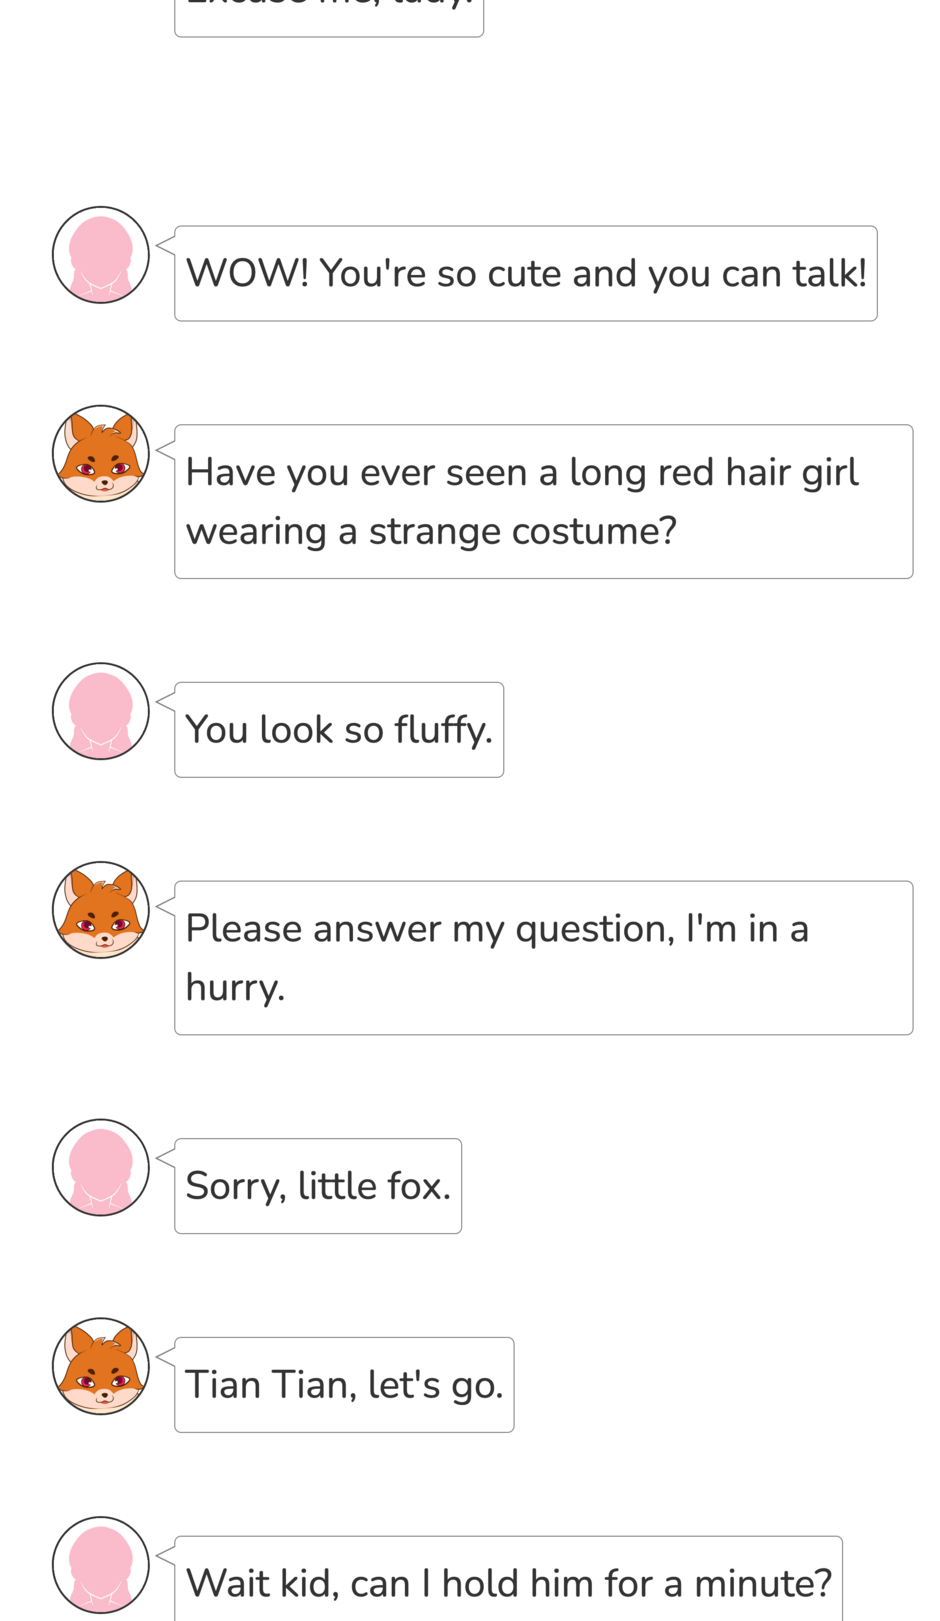Click the word "hurry." in the fox's message

(x=236, y=988)
